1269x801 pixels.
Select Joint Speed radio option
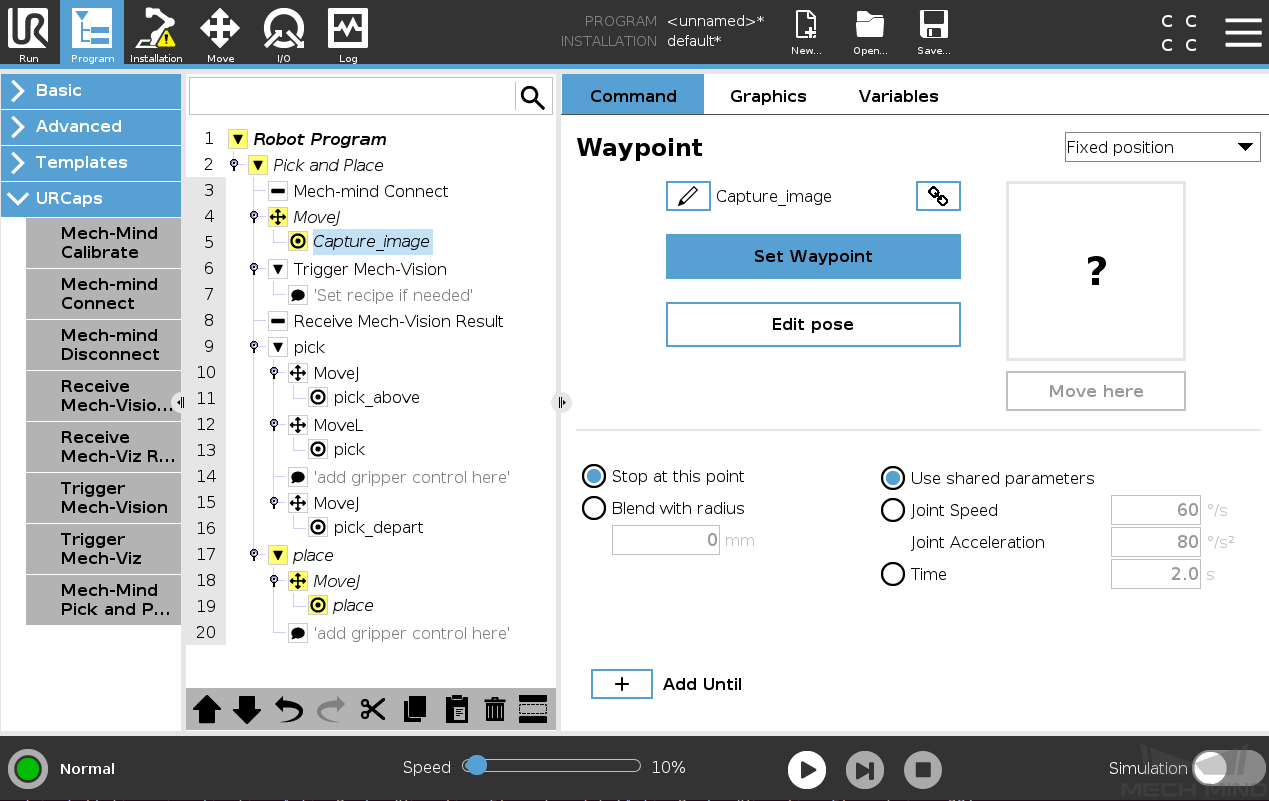point(893,510)
